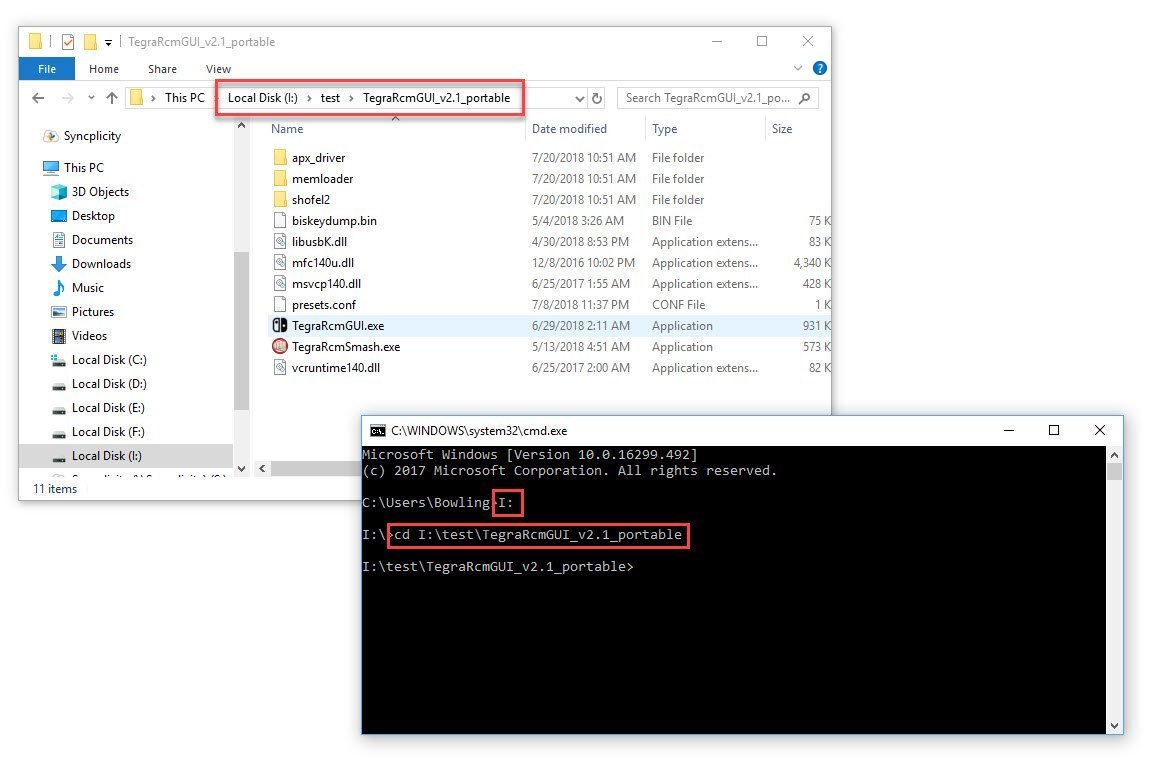Open the File menu tab

(x=47, y=69)
